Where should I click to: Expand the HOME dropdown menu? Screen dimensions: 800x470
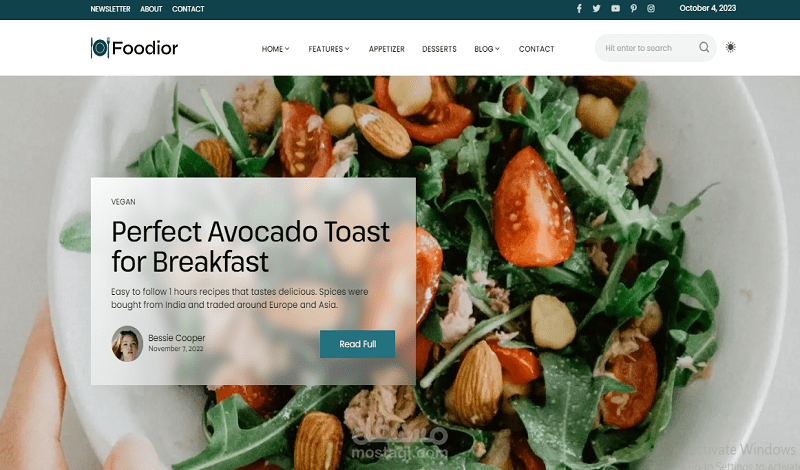point(276,49)
